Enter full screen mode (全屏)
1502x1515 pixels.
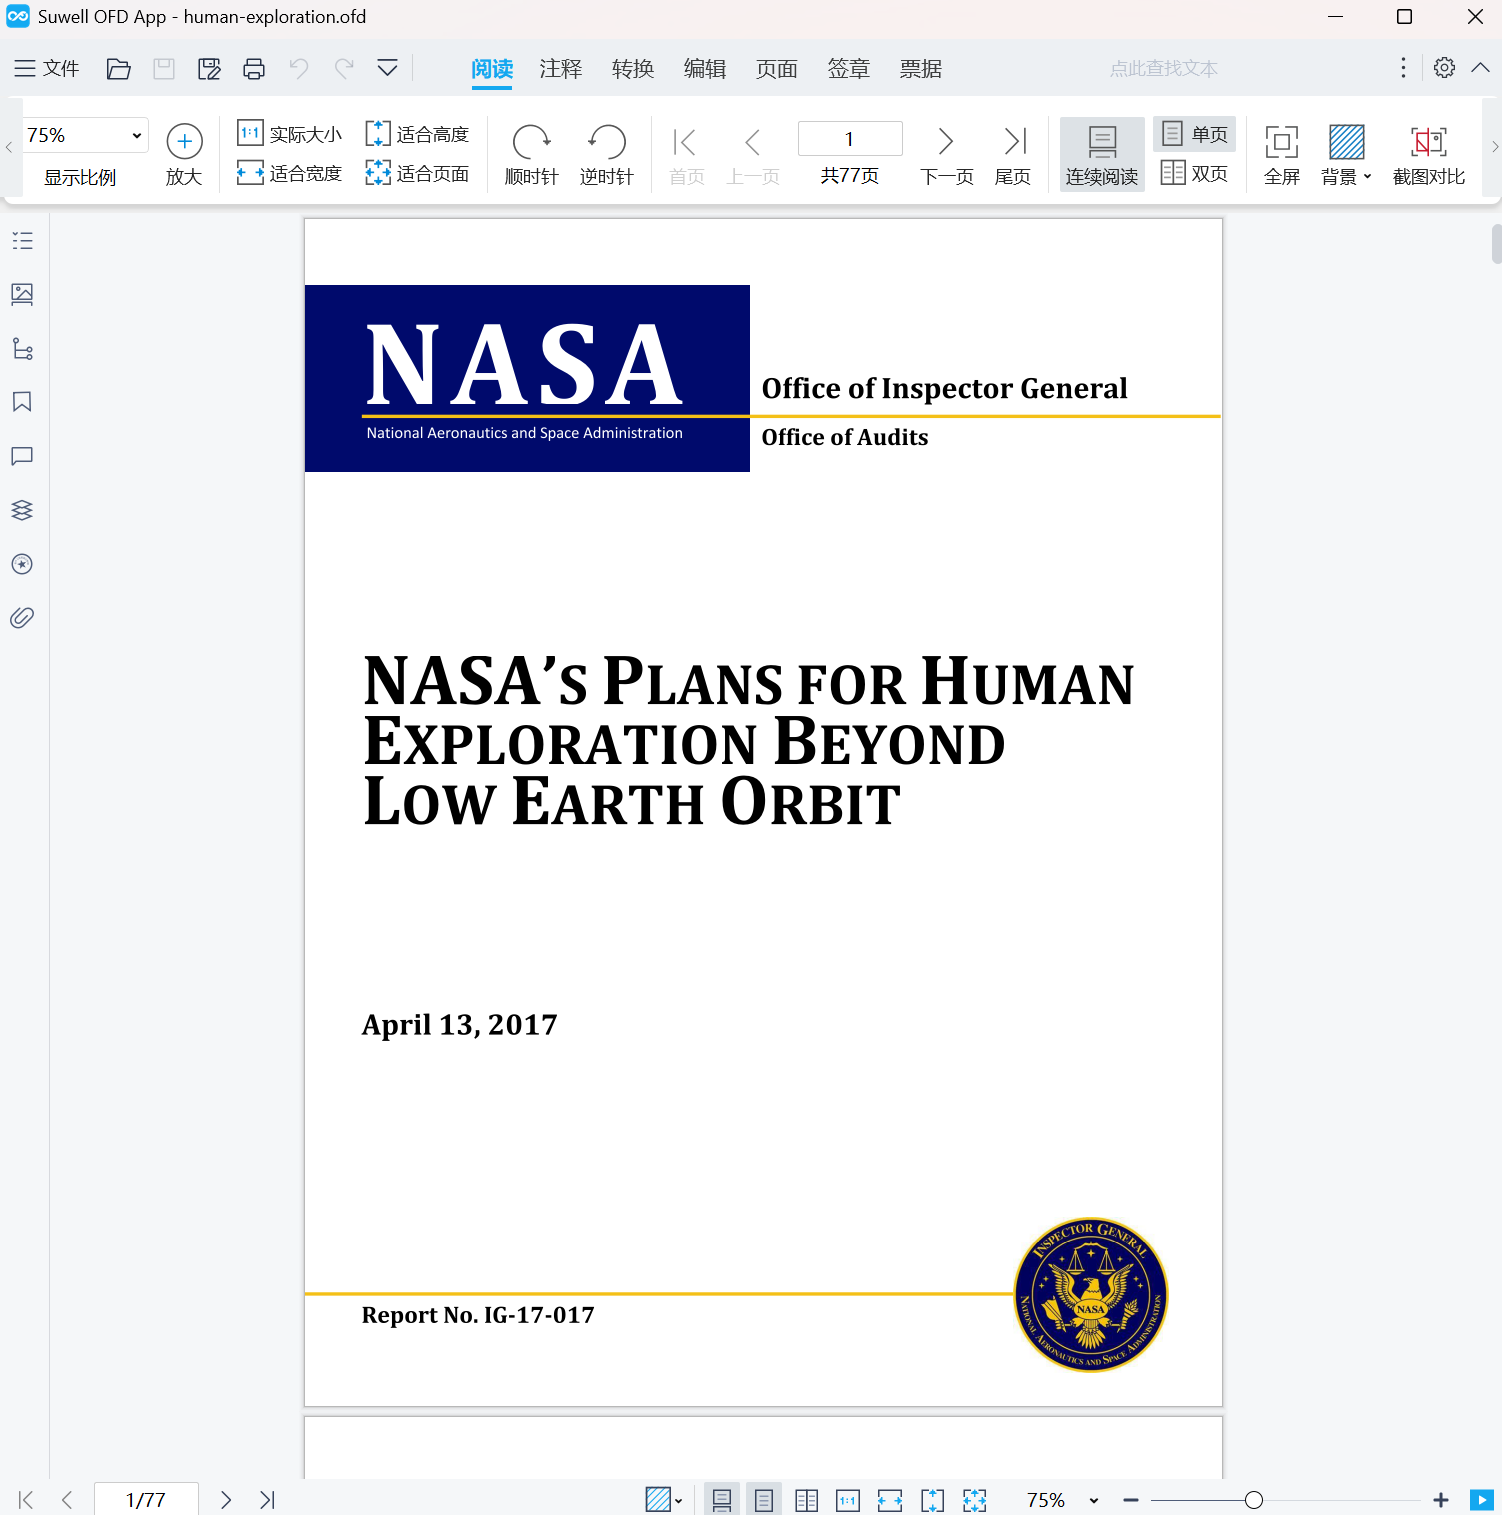pos(1281,152)
